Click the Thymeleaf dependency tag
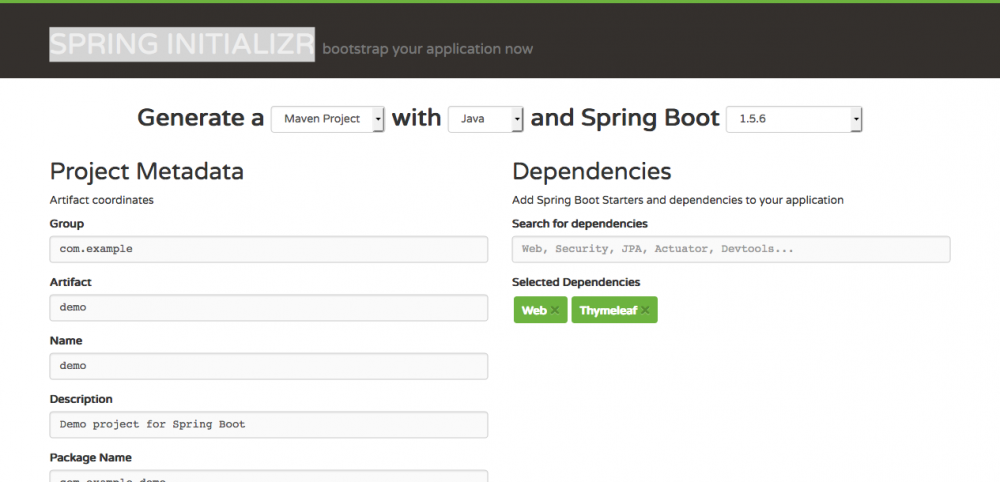Screen dimensions: 1000x482 [607, 311]
